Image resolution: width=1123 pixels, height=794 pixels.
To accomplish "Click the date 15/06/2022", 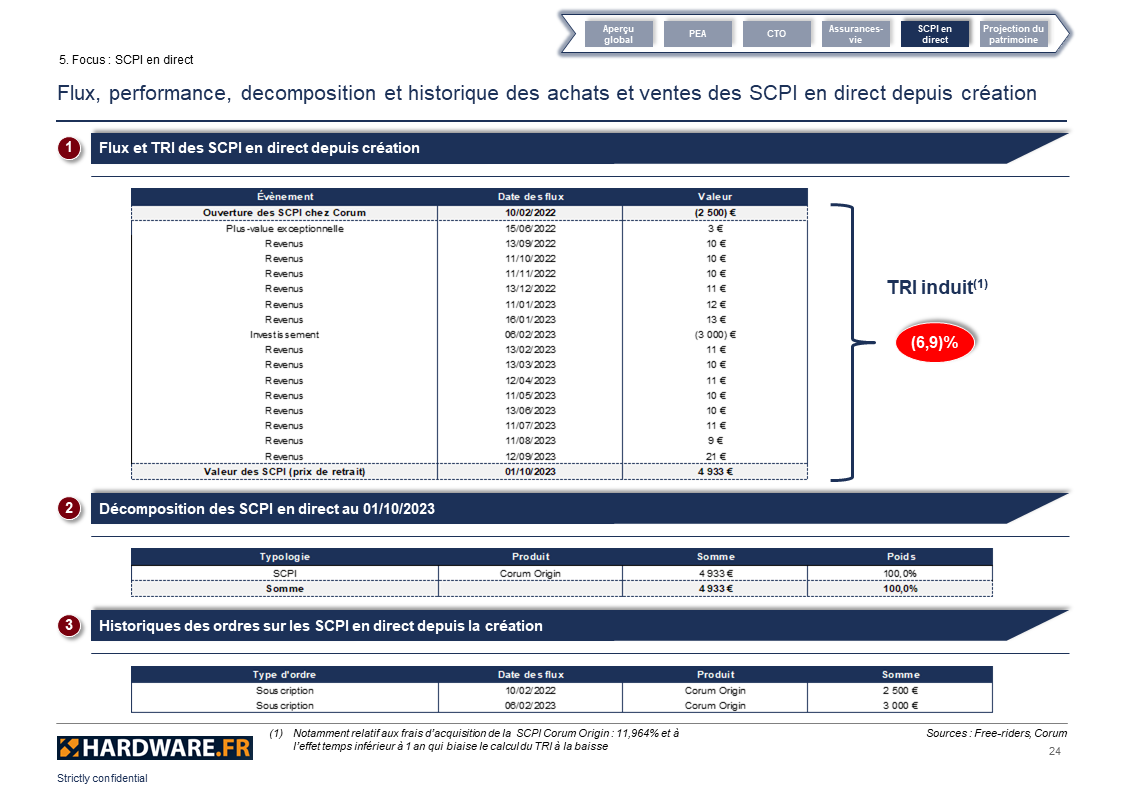I will [x=530, y=228].
